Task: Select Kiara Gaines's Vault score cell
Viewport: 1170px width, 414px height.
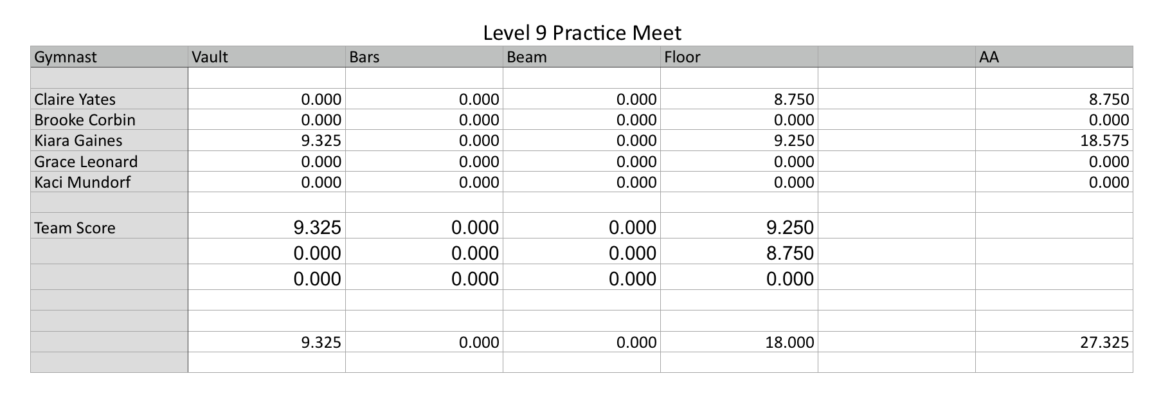Action: [x=266, y=141]
